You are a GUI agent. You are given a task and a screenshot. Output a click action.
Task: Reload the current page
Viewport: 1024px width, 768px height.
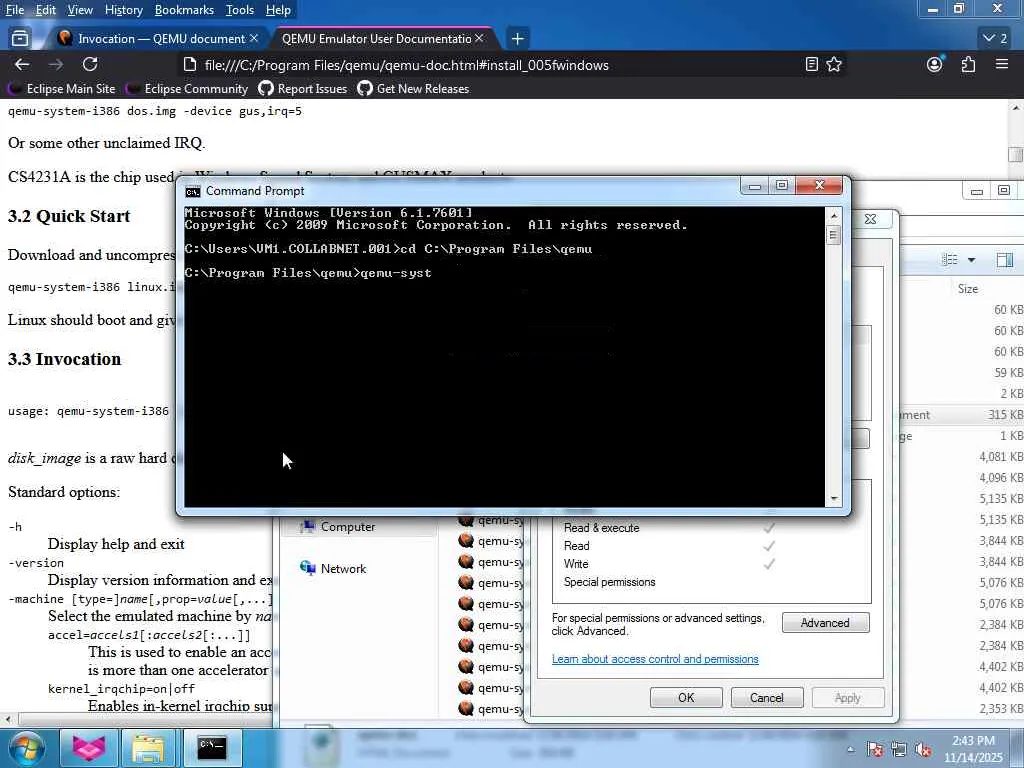click(90, 65)
